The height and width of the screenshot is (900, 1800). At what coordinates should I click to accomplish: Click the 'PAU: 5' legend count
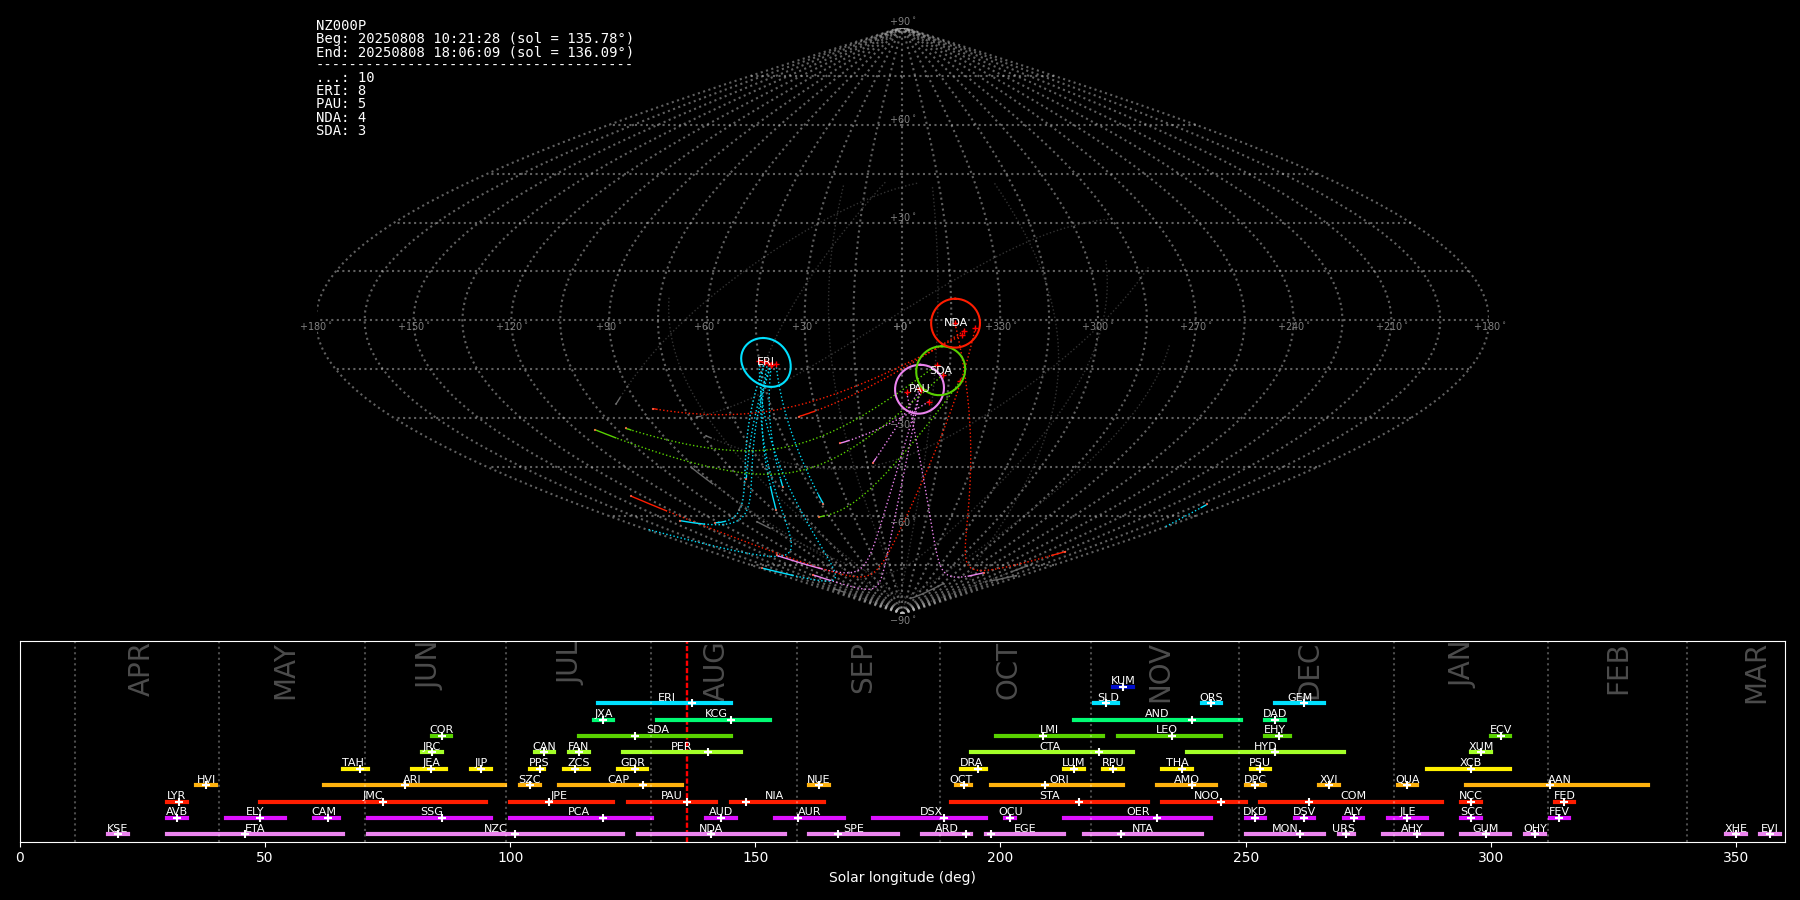pos(341,104)
